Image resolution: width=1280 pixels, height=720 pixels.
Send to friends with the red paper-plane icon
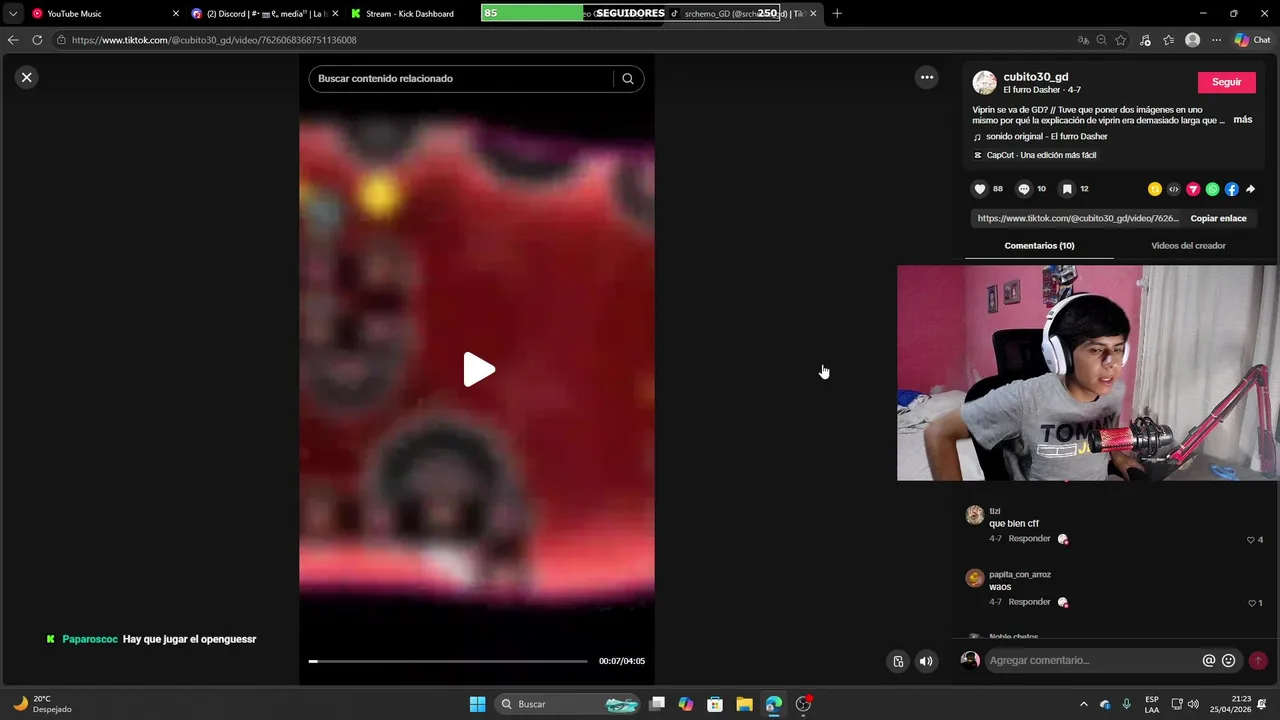pos(1193,189)
